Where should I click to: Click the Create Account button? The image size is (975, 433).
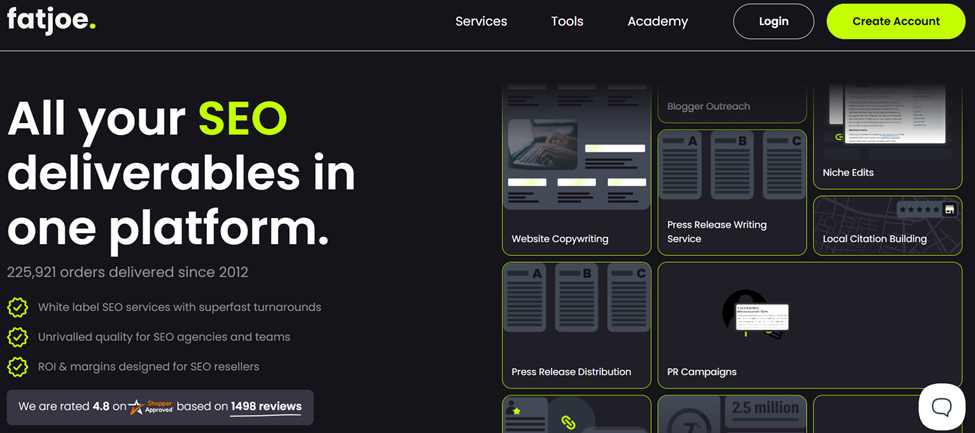(895, 21)
